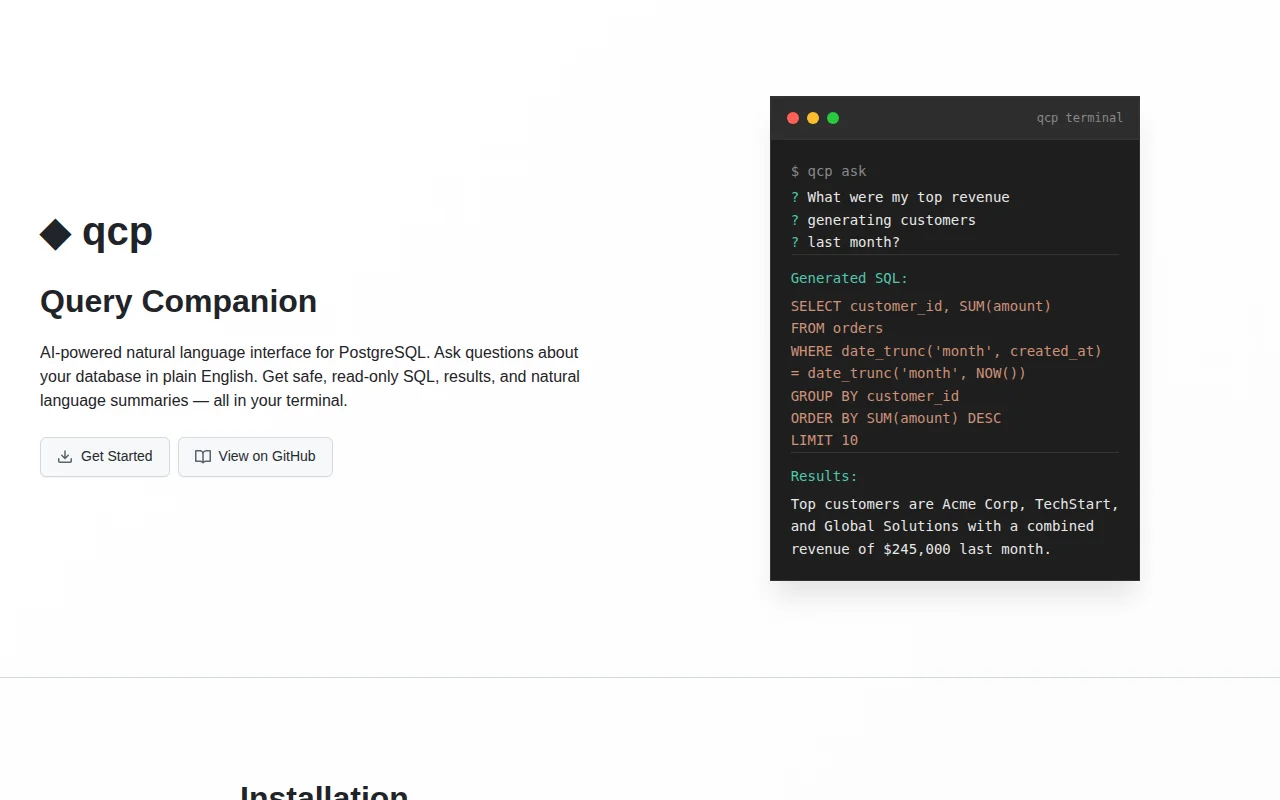Click the green dot in terminal titlebar
Viewport: 1280px width, 800px height.
(833, 118)
